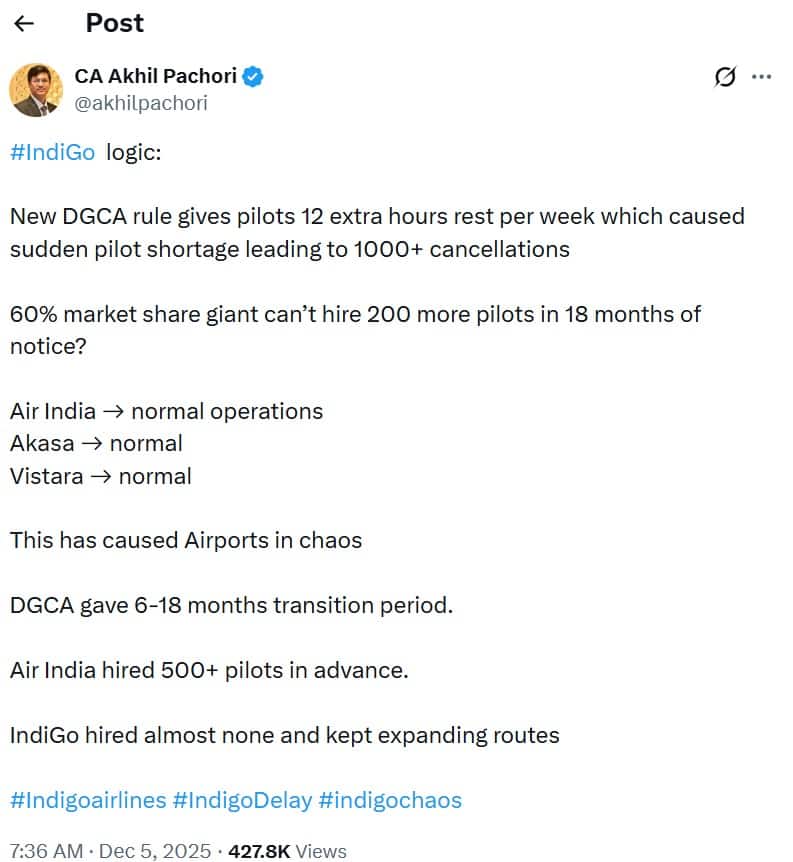Viewport: 793px width, 862px height.
Task: Open Grok actions icon on the post
Action: click(725, 76)
